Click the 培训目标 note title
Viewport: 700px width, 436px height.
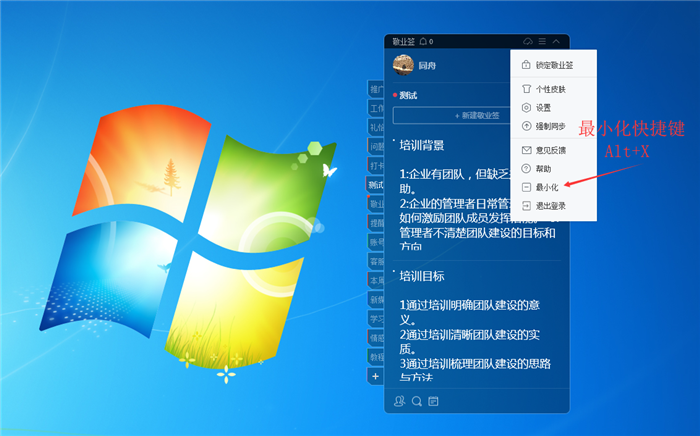pos(422,276)
